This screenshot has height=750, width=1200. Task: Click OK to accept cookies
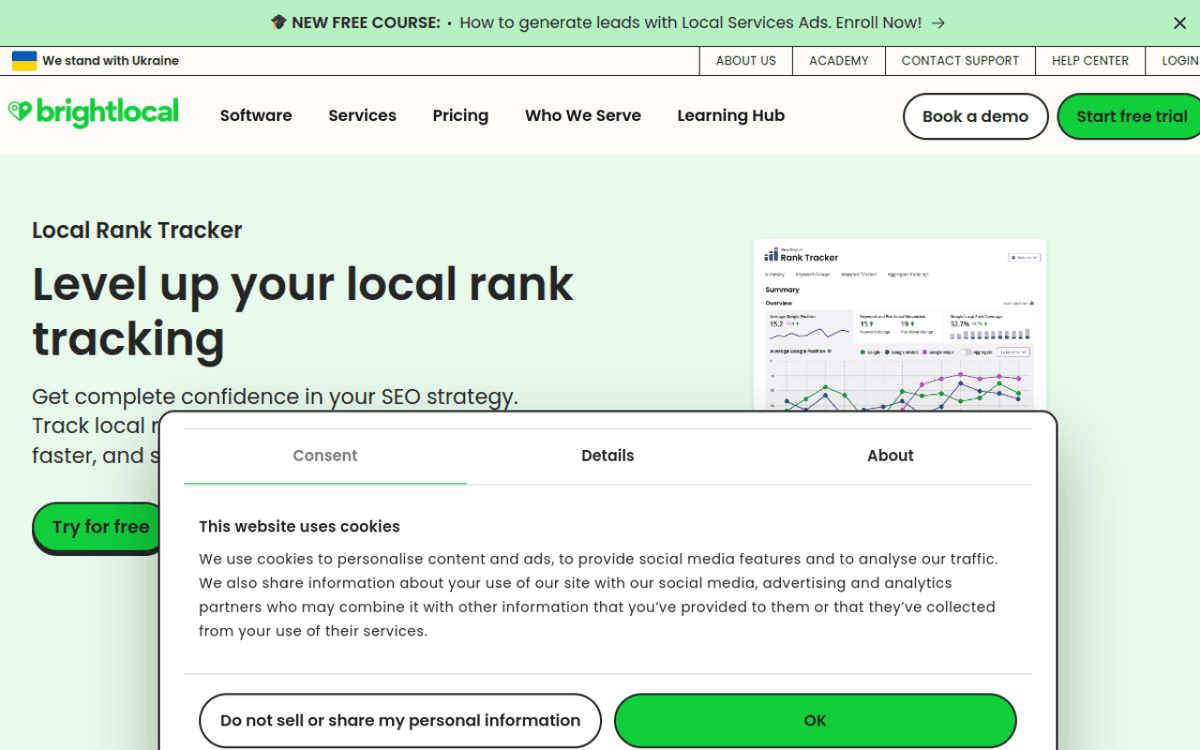point(815,720)
